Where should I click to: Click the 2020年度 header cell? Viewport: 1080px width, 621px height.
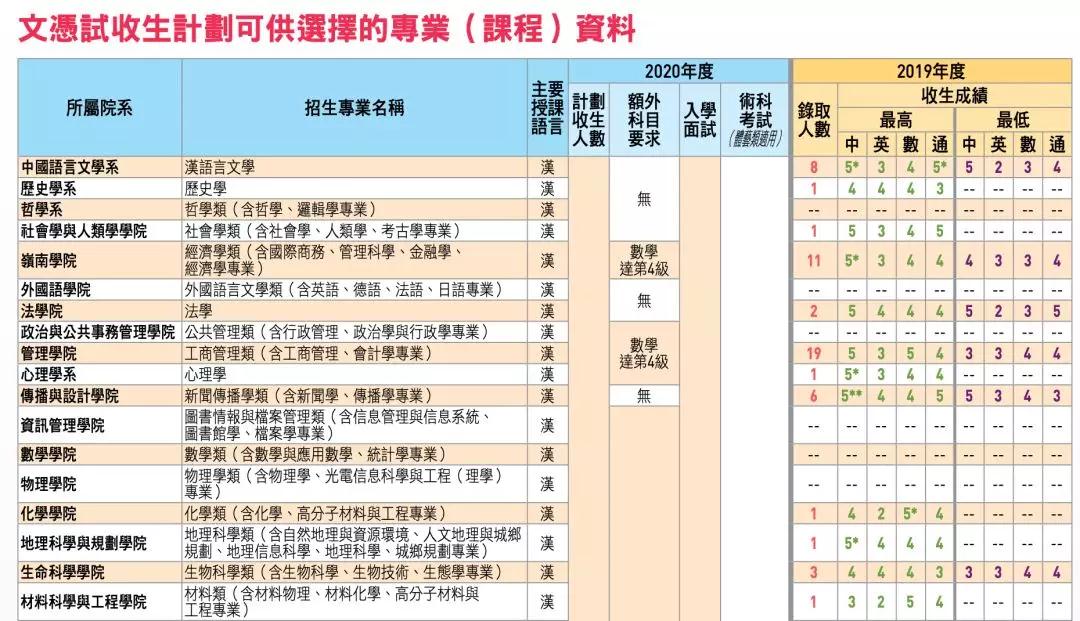(x=678, y=71)
